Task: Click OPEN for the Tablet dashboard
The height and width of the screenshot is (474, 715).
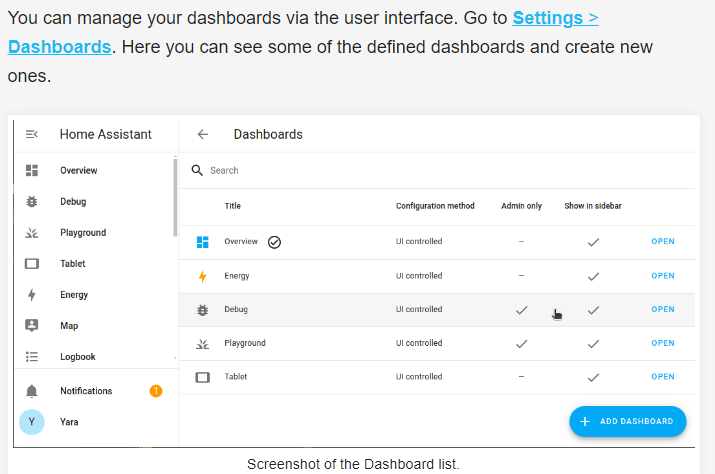Action: 663,376
